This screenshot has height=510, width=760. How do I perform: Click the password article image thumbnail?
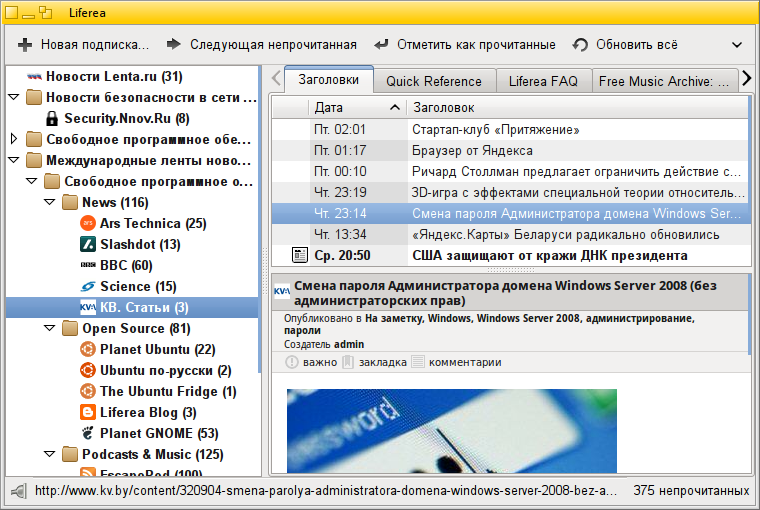coord(452,431)
